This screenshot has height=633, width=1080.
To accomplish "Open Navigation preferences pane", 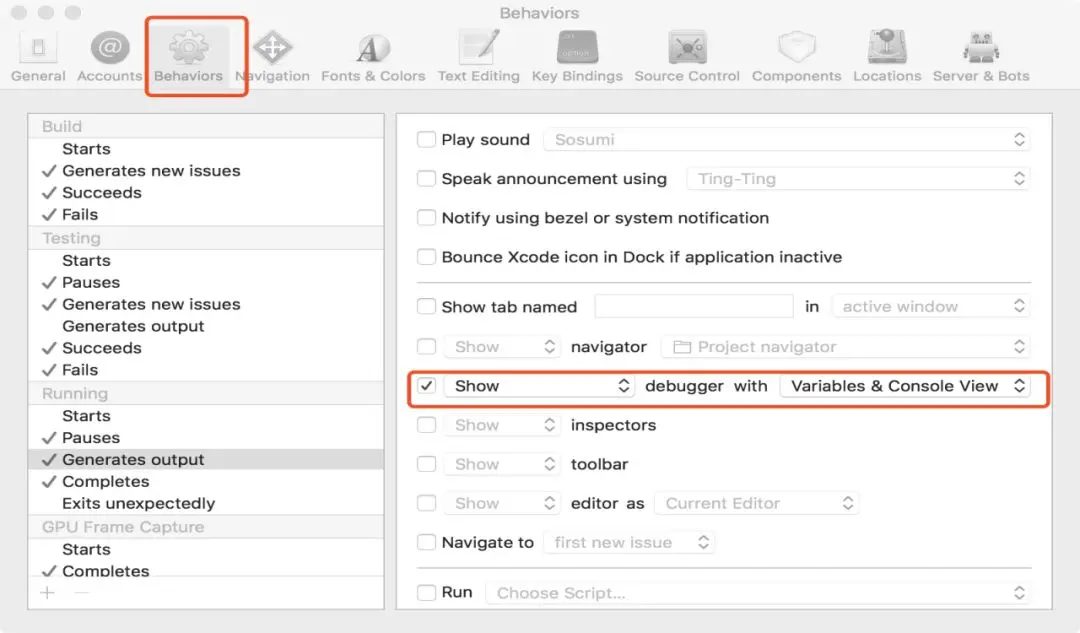I will (273, 57).
